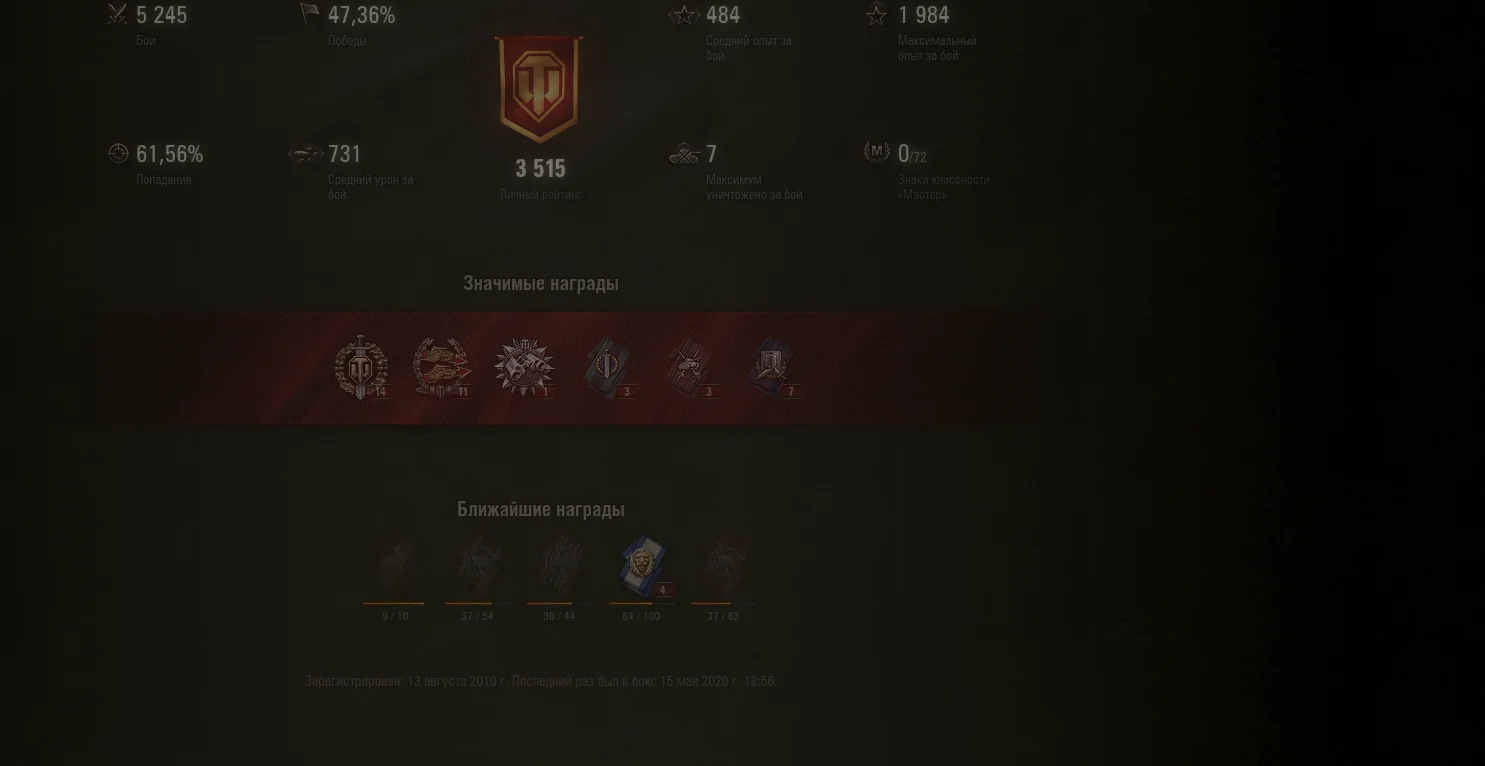The height and width of the screenshot is (766, 1485).
Task: Click the sword-and-wreath medal with count 14
Action: 360,367
